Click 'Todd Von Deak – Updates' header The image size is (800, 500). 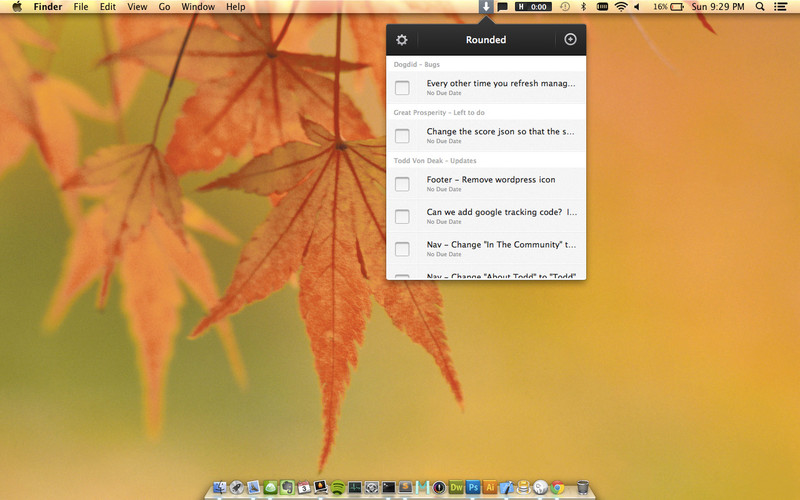[x=435, y=160]
